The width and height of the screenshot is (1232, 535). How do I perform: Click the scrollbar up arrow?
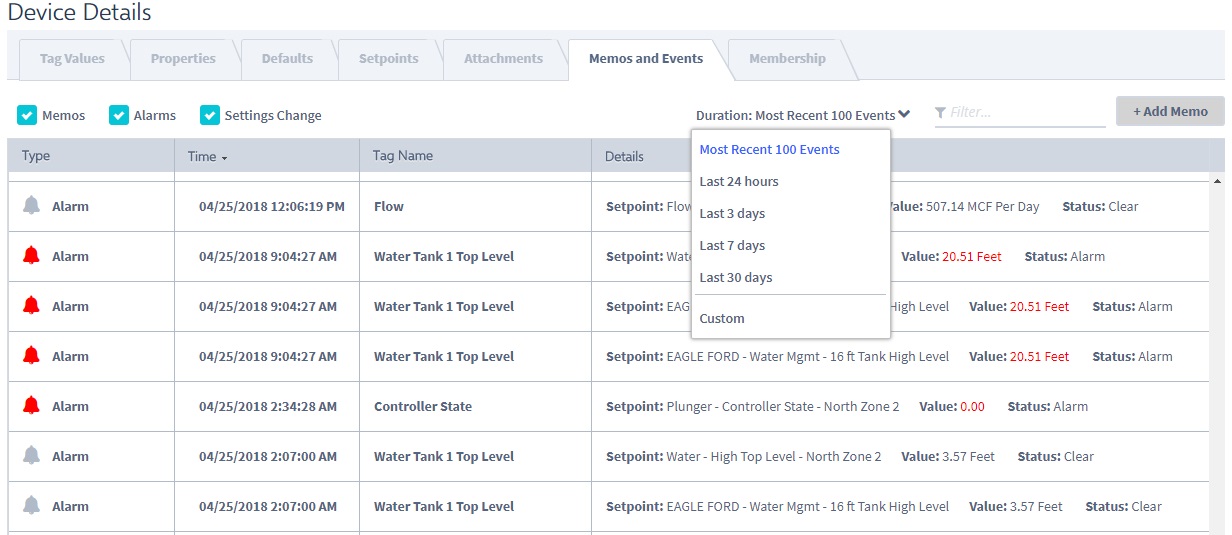pyautogui.click(x=1217, y=182)
